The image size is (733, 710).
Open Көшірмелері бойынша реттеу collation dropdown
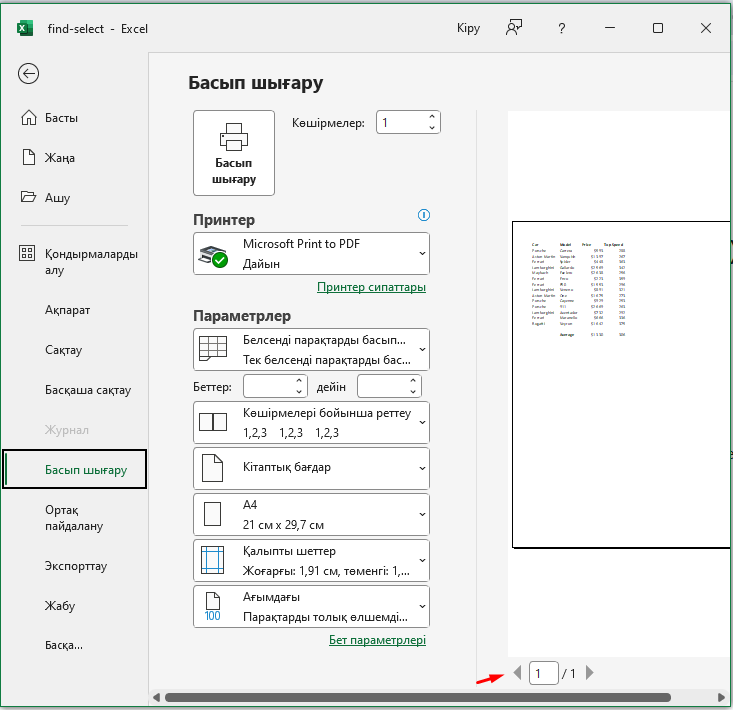coord(311,423)
